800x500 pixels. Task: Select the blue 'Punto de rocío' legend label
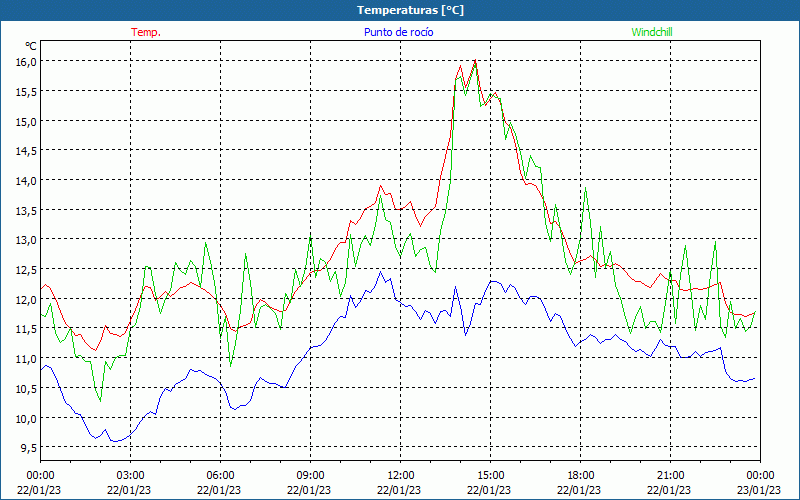(398, 32)
